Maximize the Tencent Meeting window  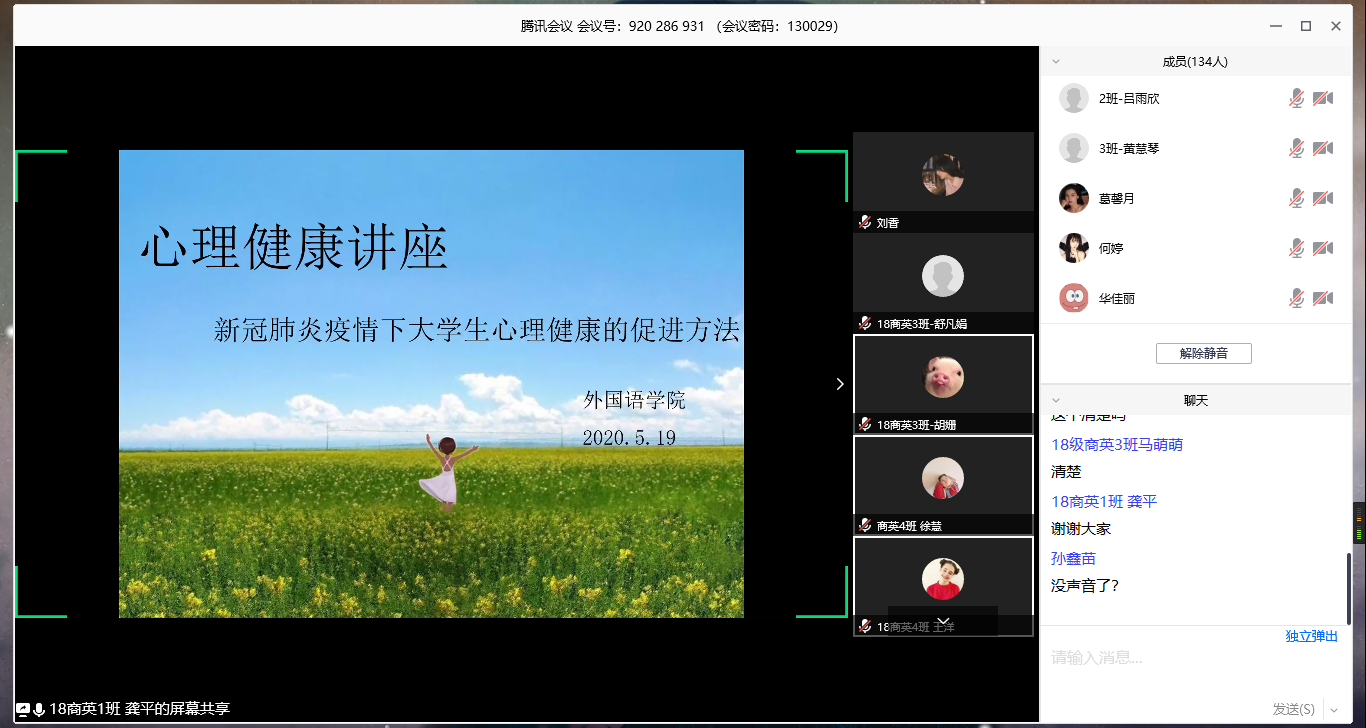tap(1306, 26)
